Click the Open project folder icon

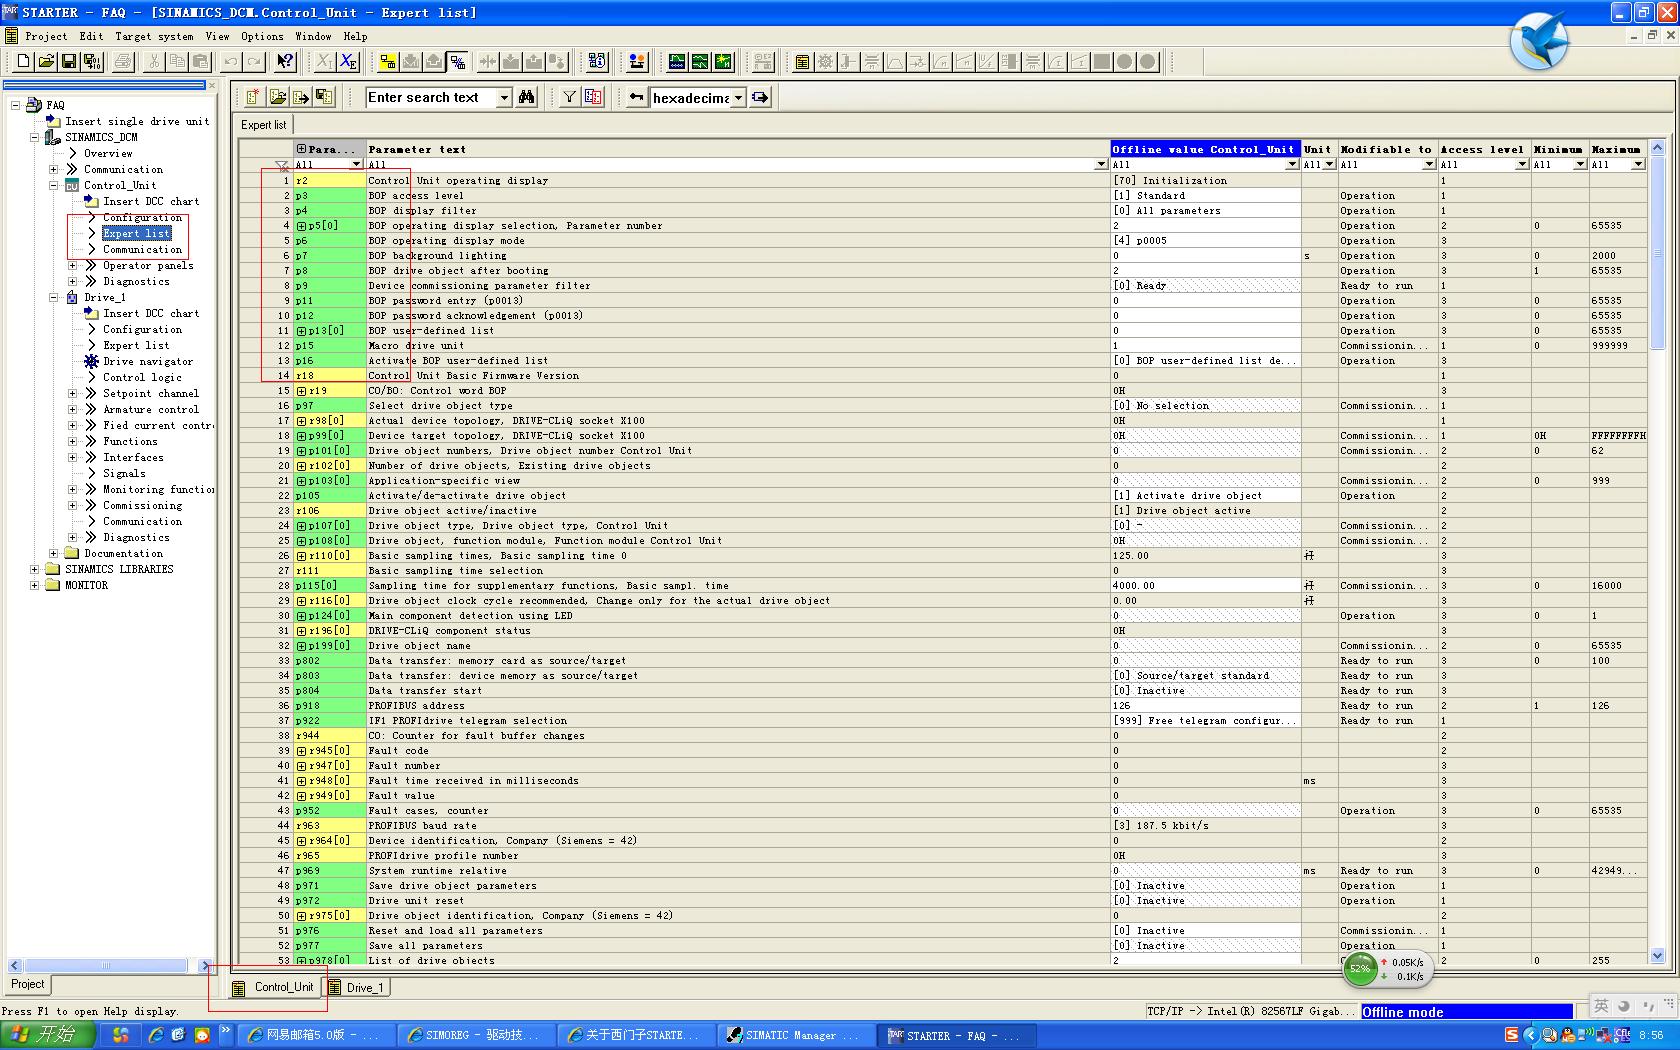46,62
